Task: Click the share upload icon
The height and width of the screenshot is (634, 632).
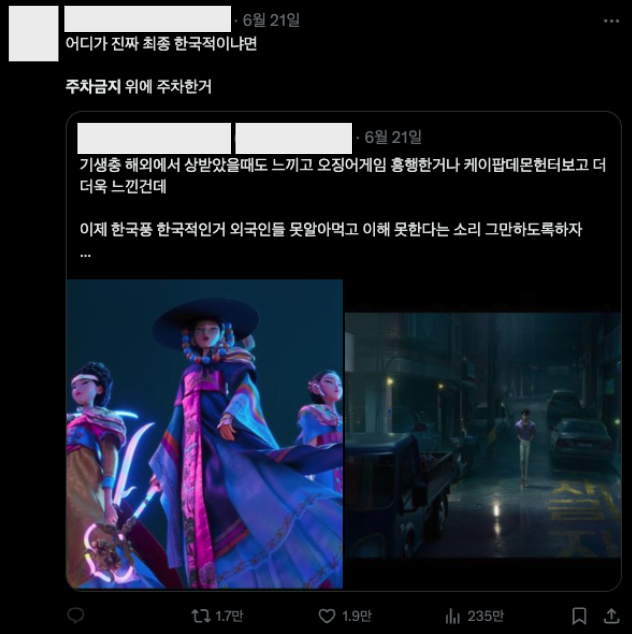Action: pyautogui.click(x=611, y=616)
